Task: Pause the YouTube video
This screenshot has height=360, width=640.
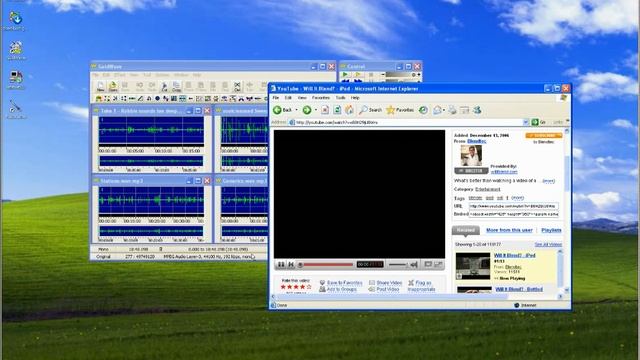Action: coord(281,264)
